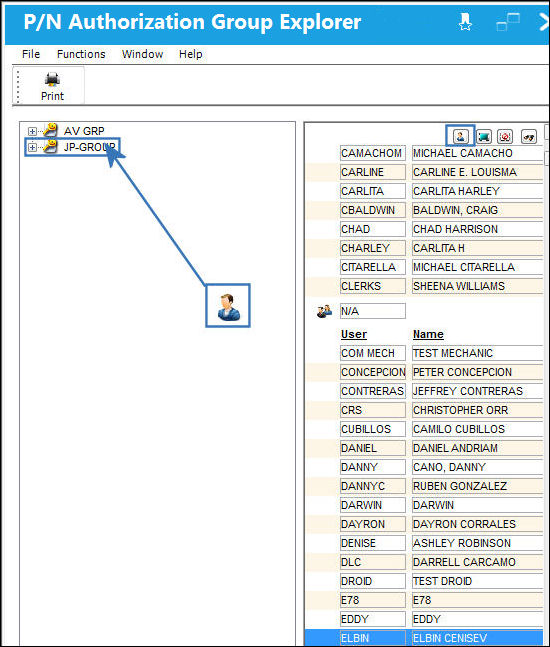Select user CITARELLA
The width and height of the screenshot is (550, 647).
(x=373, y=267)
